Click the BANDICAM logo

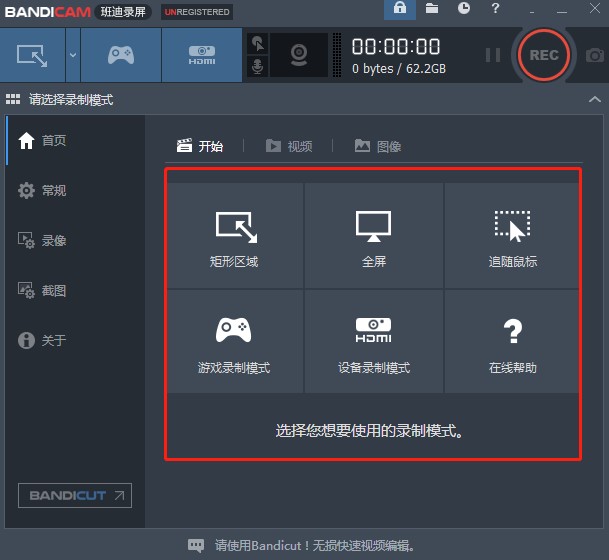[48, 12]
